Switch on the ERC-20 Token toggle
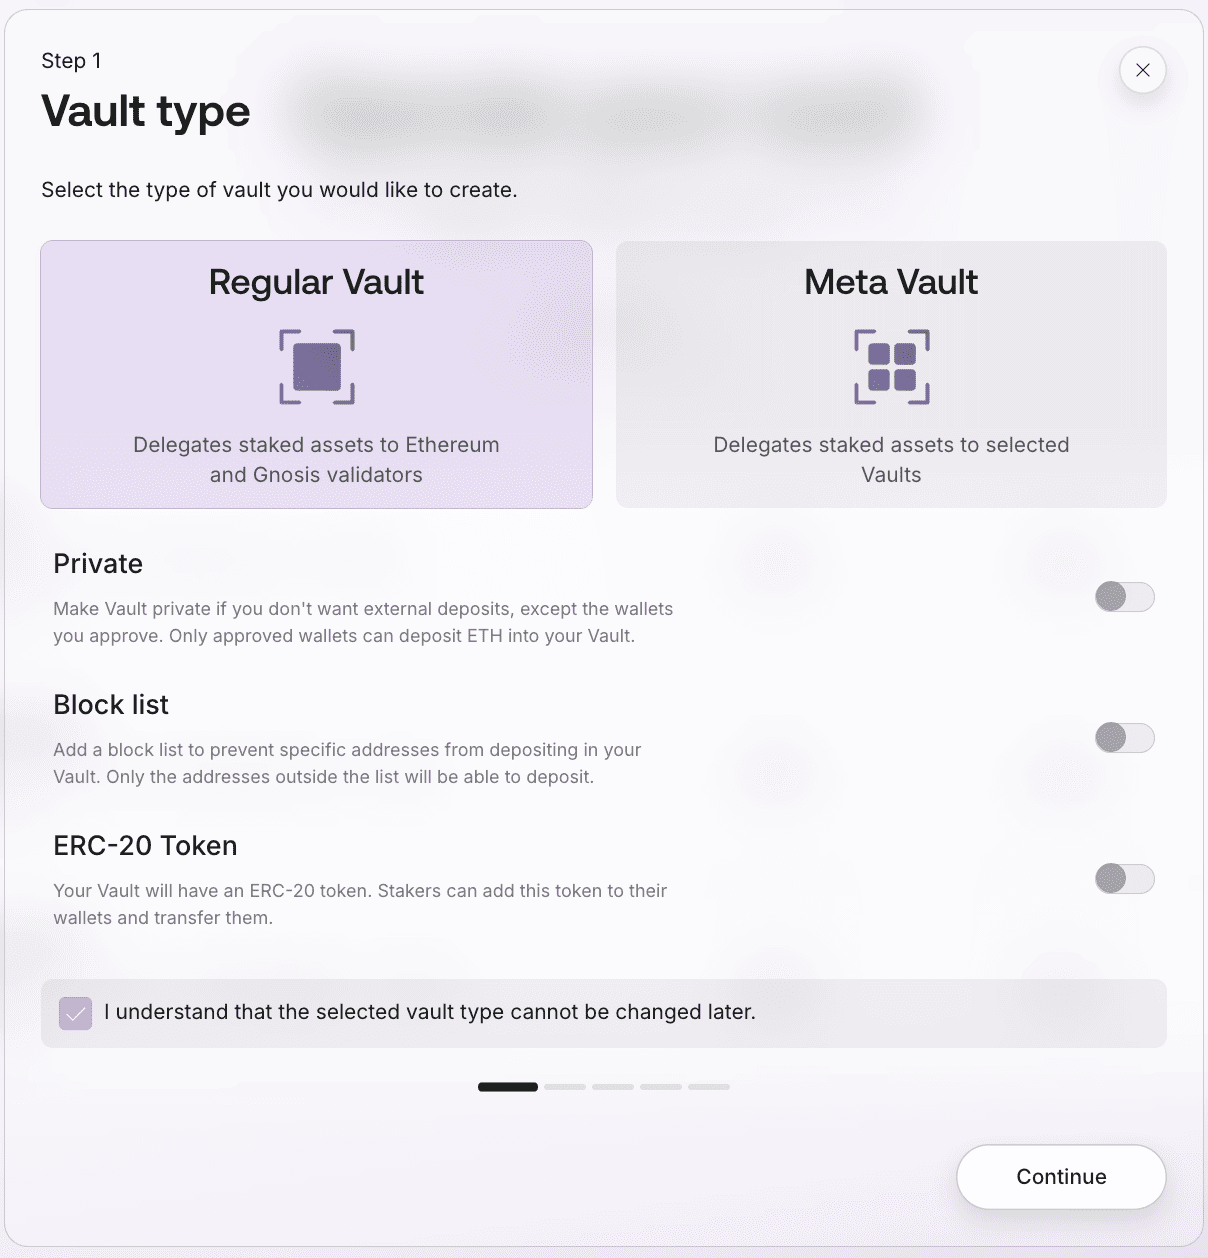This screenshot has width=1208, height=1258. coord(1125,879)
